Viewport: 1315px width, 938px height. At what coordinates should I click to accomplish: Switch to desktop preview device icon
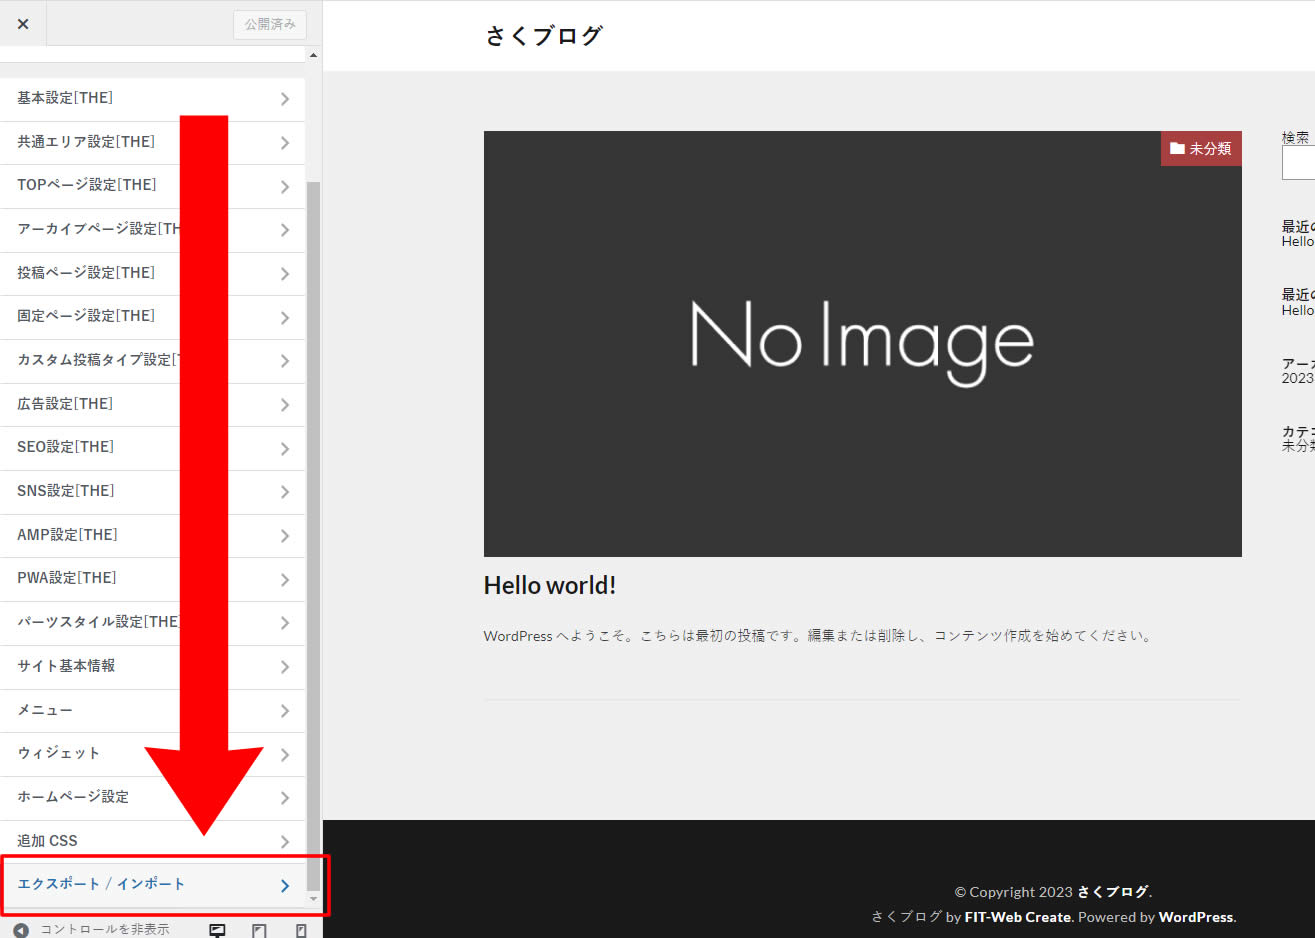pos(217,930)
